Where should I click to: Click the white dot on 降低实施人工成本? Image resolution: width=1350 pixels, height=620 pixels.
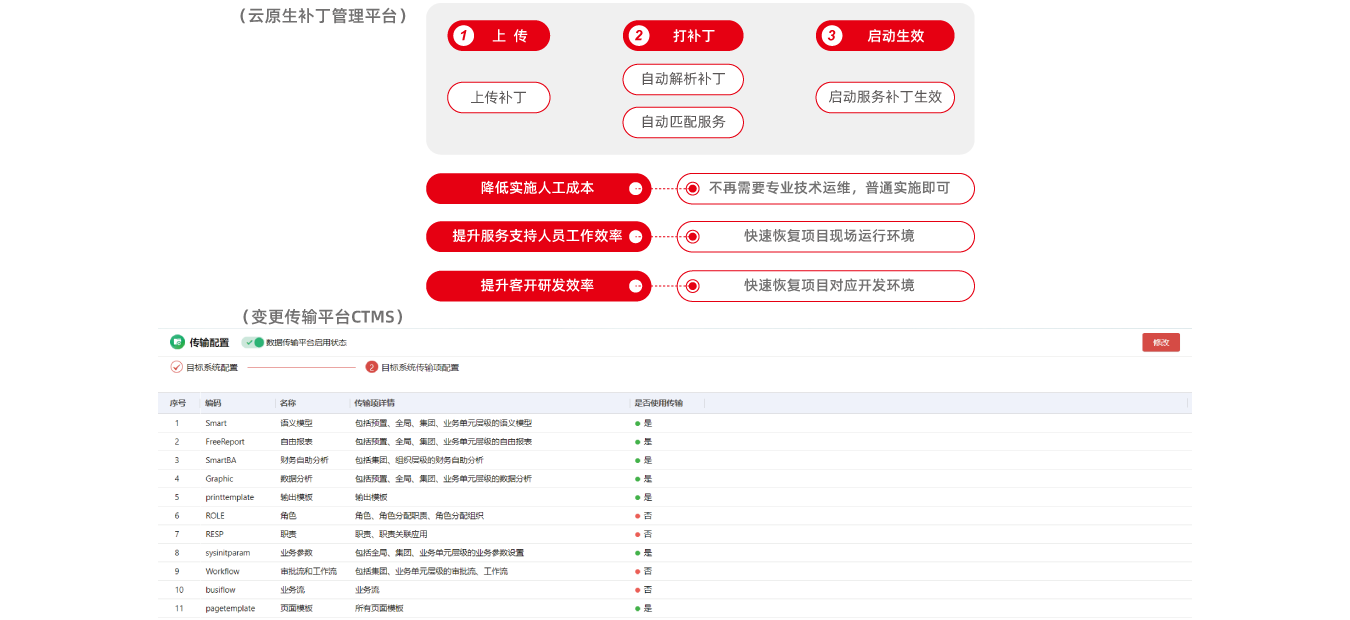635,188
